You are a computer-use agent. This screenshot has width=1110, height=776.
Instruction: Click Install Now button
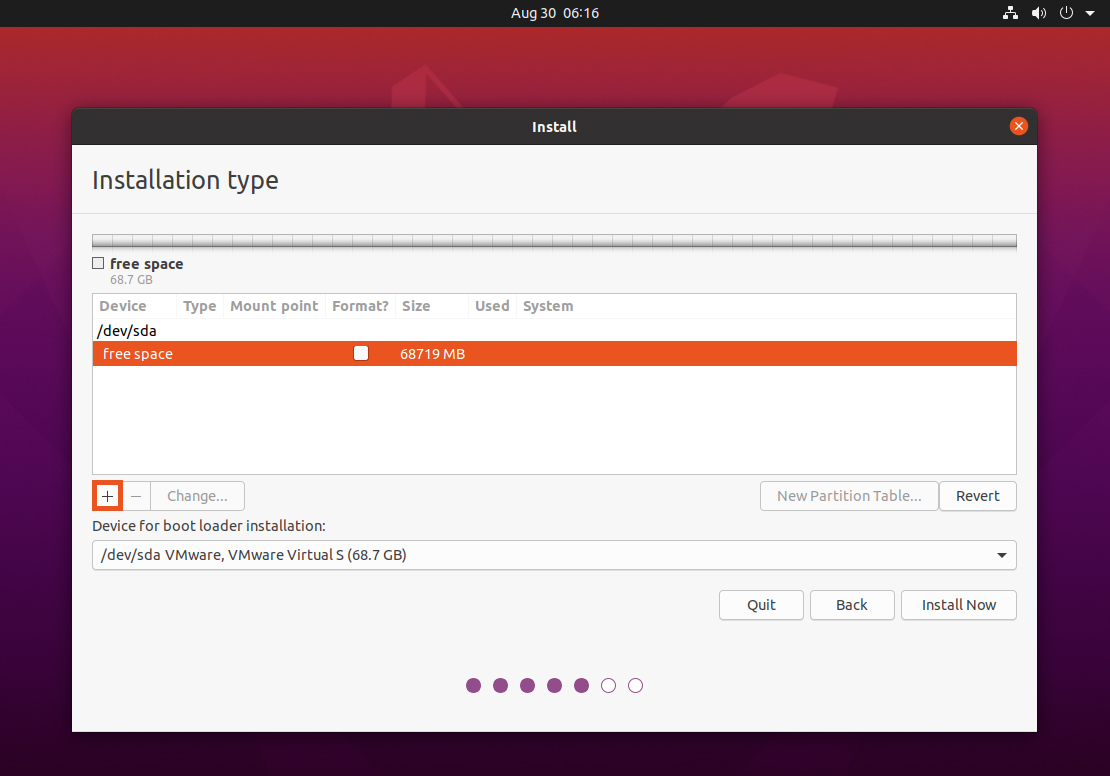(x=959, y=605)
